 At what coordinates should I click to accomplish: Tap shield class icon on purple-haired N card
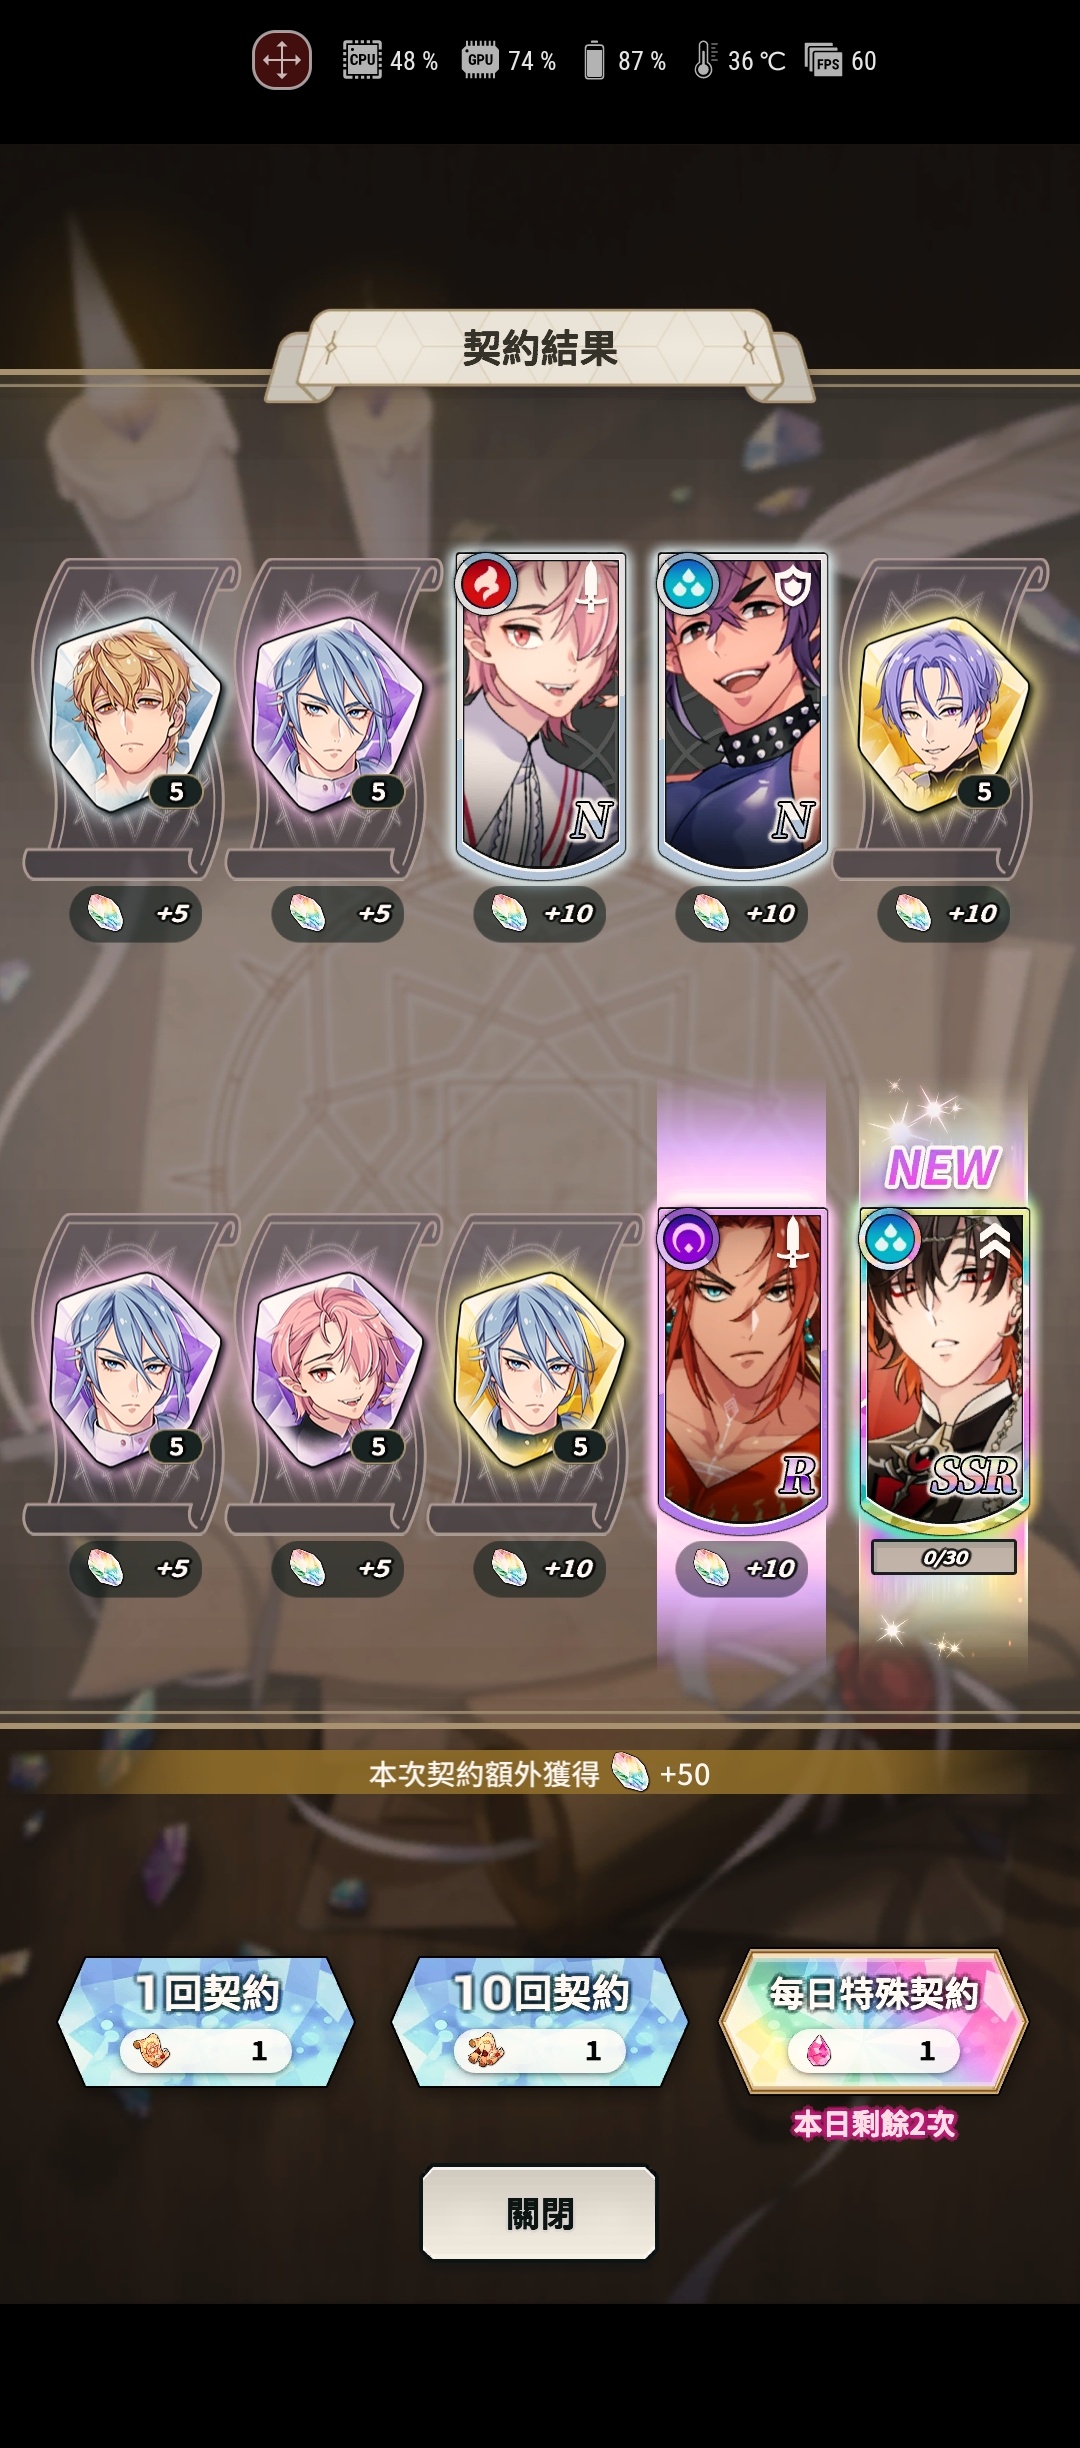coord(793,586)
